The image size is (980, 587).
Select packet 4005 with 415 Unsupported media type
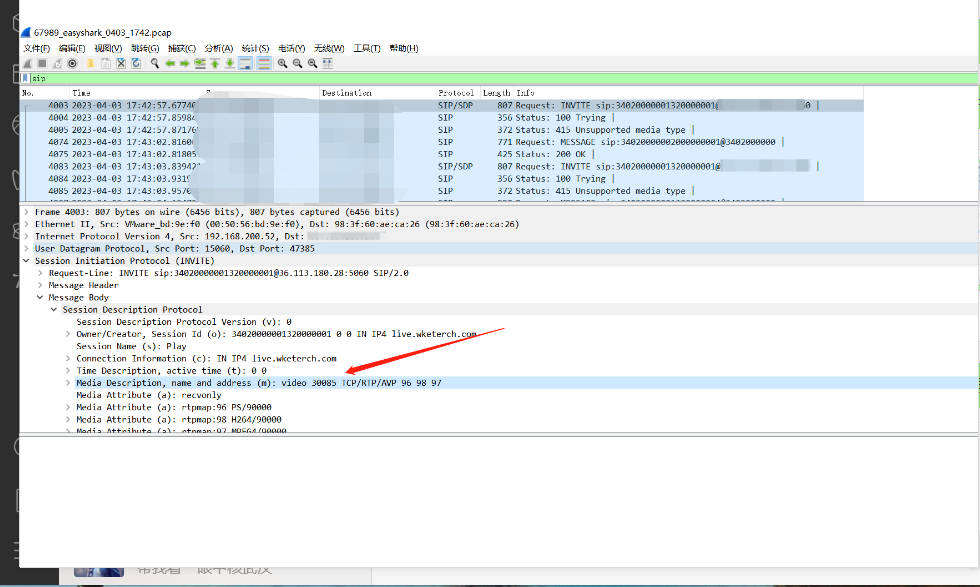442,130
